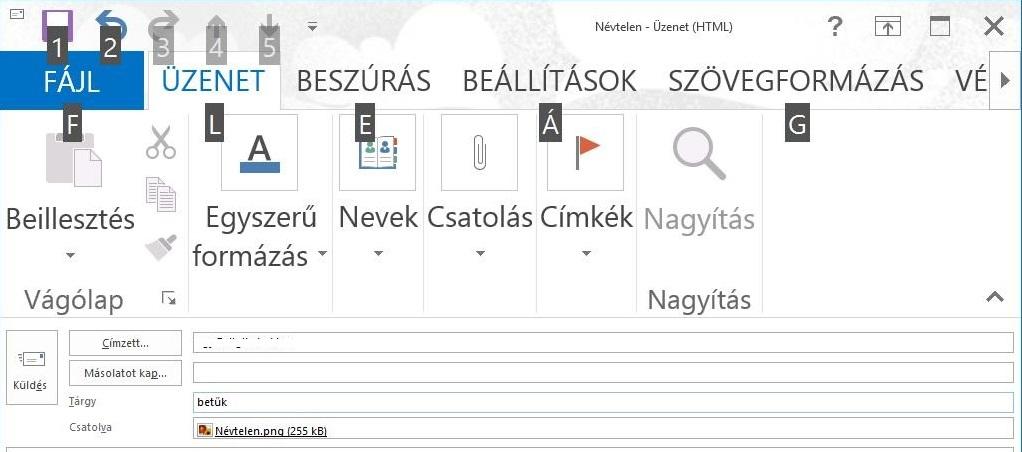This screenshot has height=452, width=1022.
Task: Open the Customize Quick Access Toolbar dropdown
Action: (x=313, y=27)
